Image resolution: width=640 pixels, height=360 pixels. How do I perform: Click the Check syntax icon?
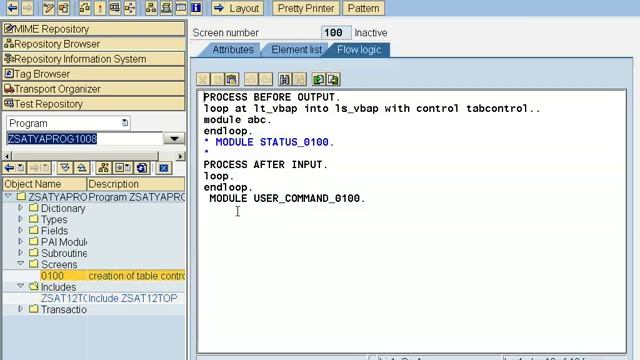[85, 7]
